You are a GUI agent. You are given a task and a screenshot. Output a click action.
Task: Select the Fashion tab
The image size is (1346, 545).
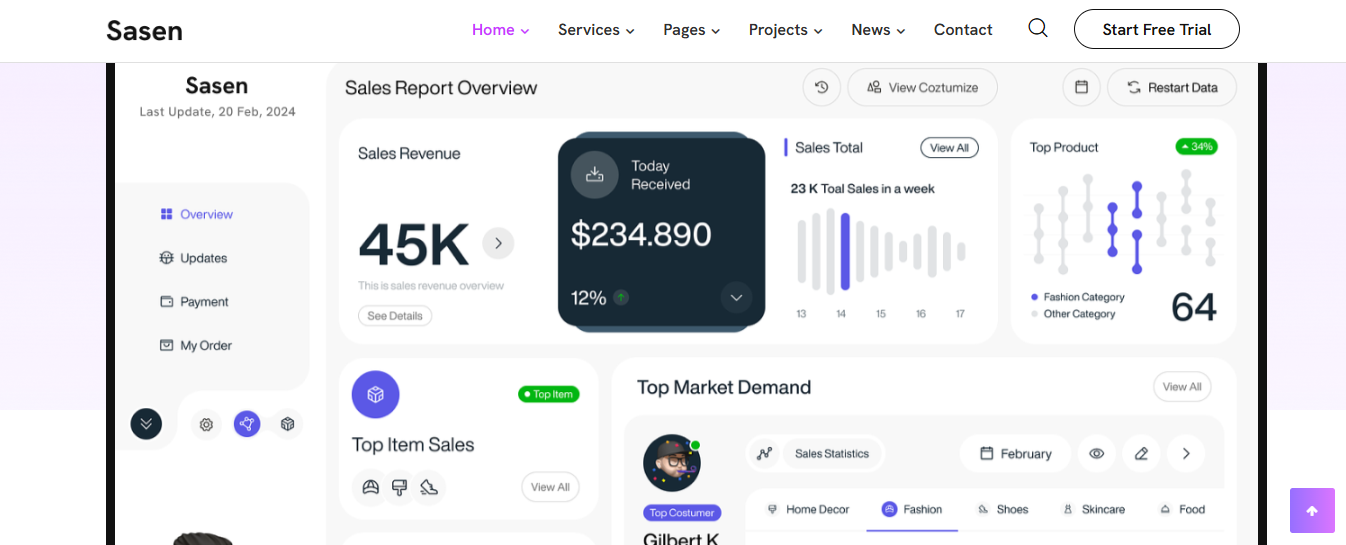click(x=912, y=509)
